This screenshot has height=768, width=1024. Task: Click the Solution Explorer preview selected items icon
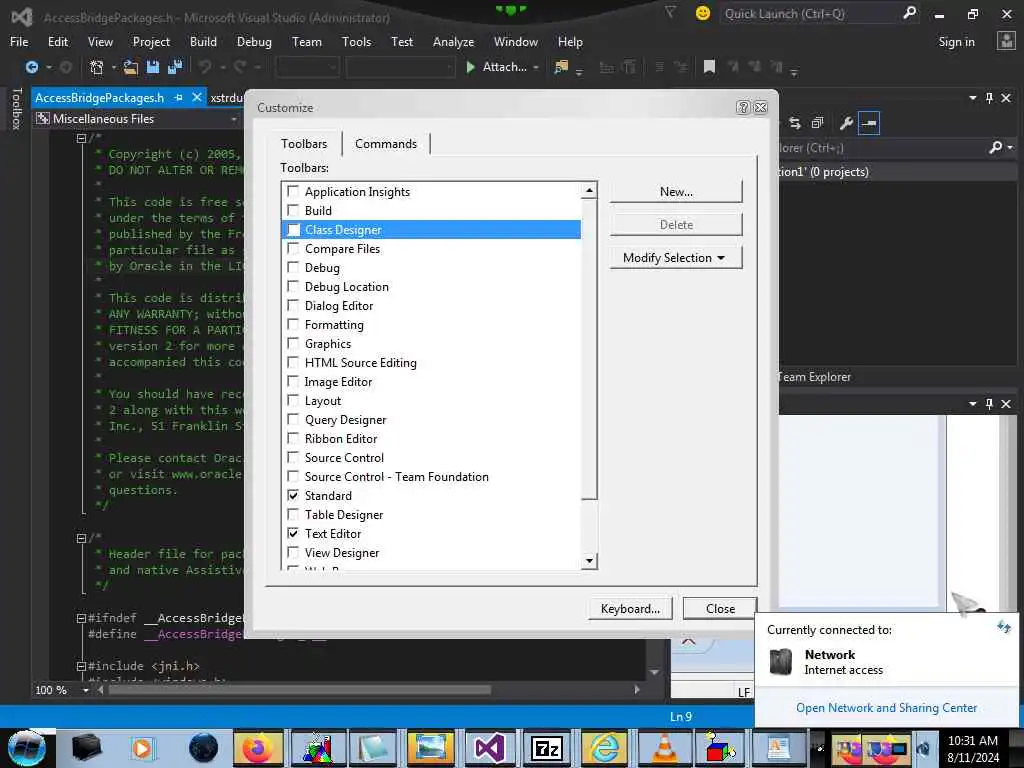click(x=869, y=123)
